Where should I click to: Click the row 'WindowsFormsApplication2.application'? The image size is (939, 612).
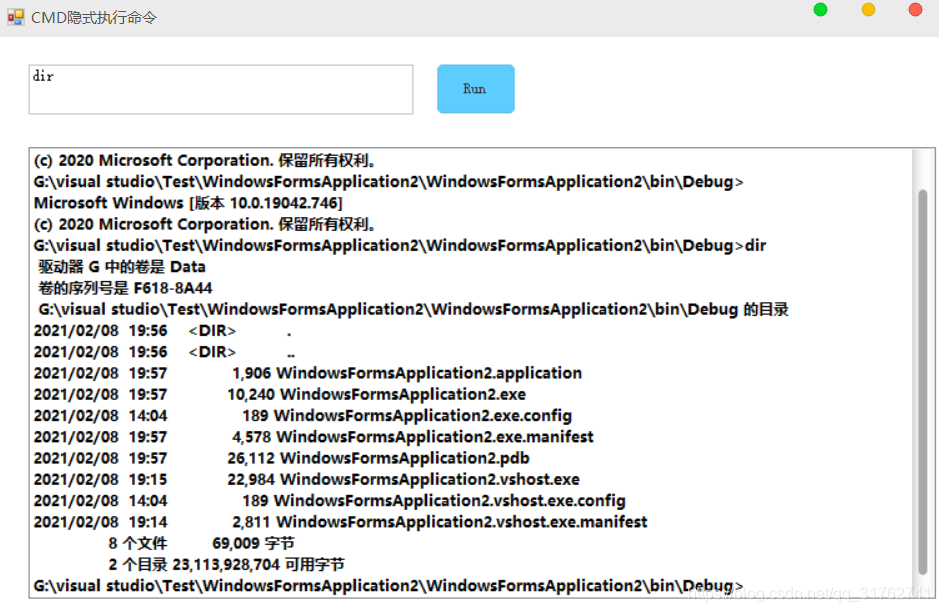tap(308, 373)
